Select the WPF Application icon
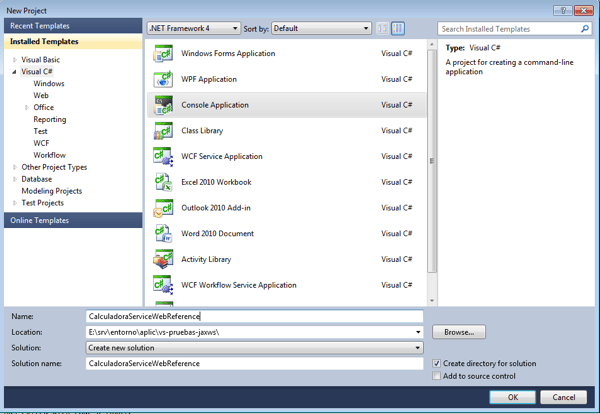Screen dimensions: 600x414 (x=163, y=80)
